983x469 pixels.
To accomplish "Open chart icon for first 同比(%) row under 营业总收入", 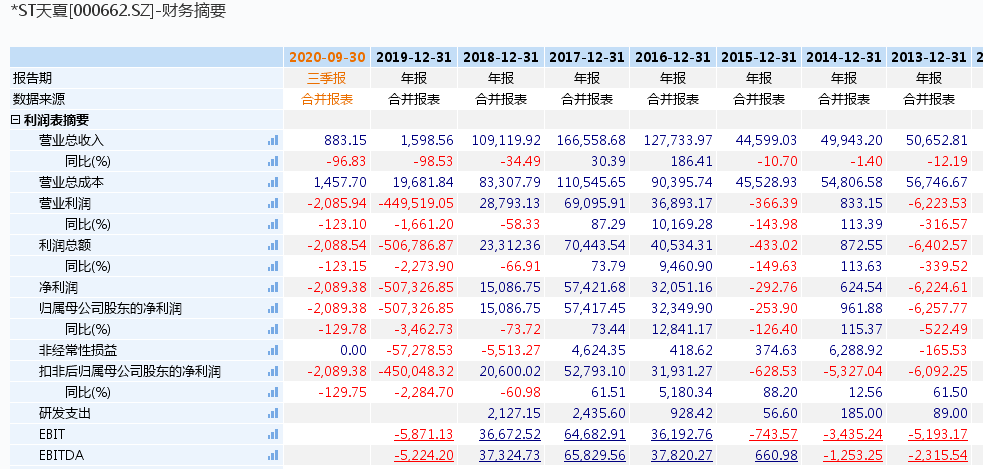I will coord(273,161).
